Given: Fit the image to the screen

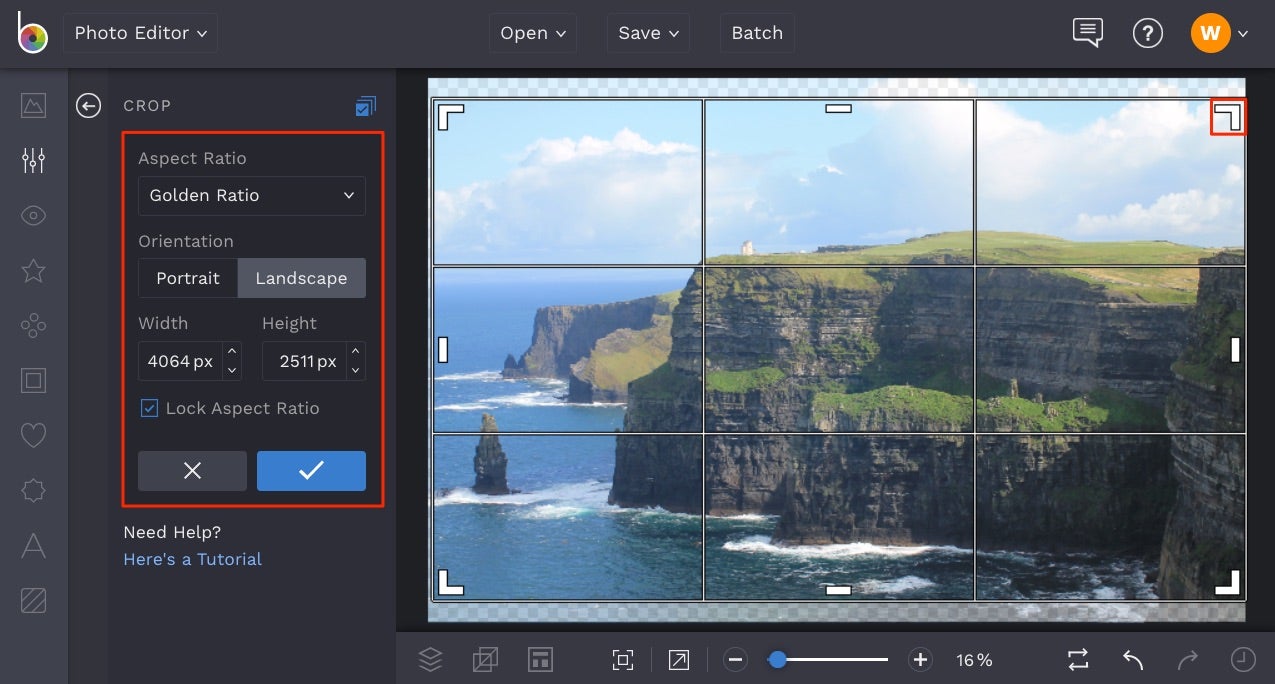Looking at the screenshot, I should [622, 660].
